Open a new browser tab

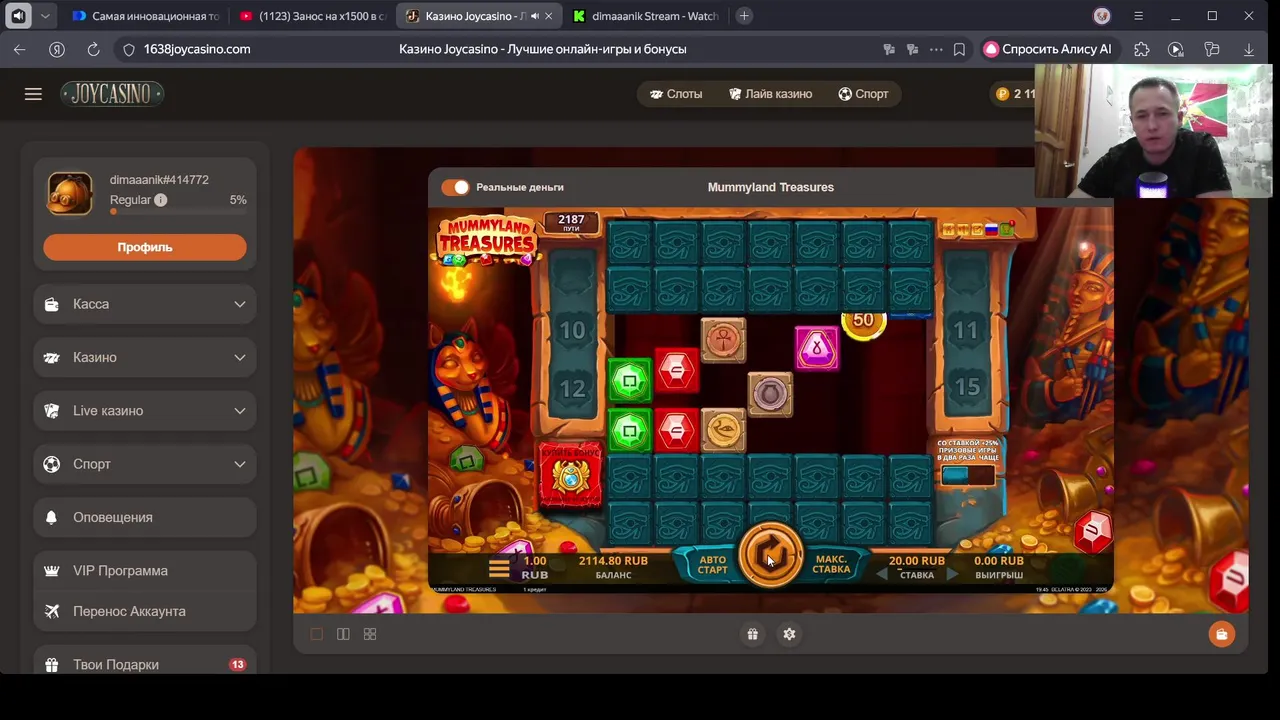(x=744, y=16)
